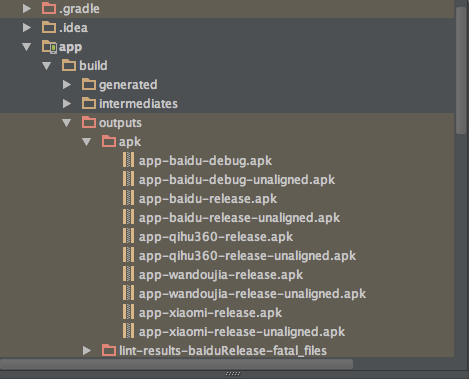469x379 pixels.
Task: Click the lint-results-baiduRelease-fatal_files folder icon
Action: tap(109, 350)
